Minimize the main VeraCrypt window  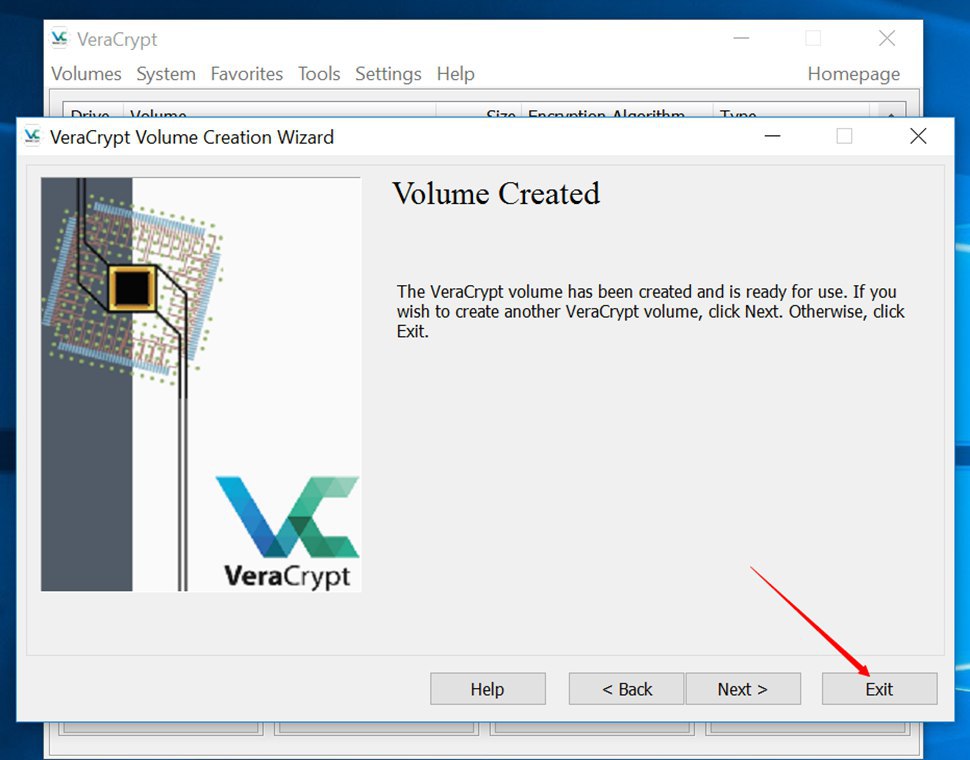click(x=740, y=39)
